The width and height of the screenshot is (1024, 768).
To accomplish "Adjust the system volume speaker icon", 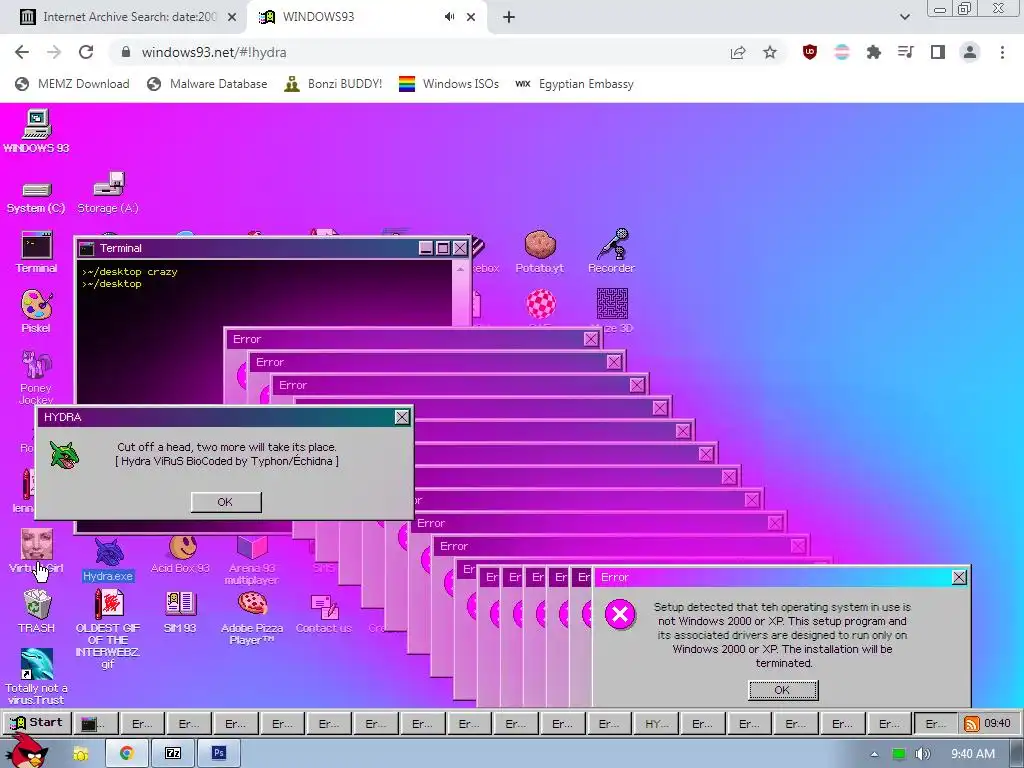I will click(922, 754).
